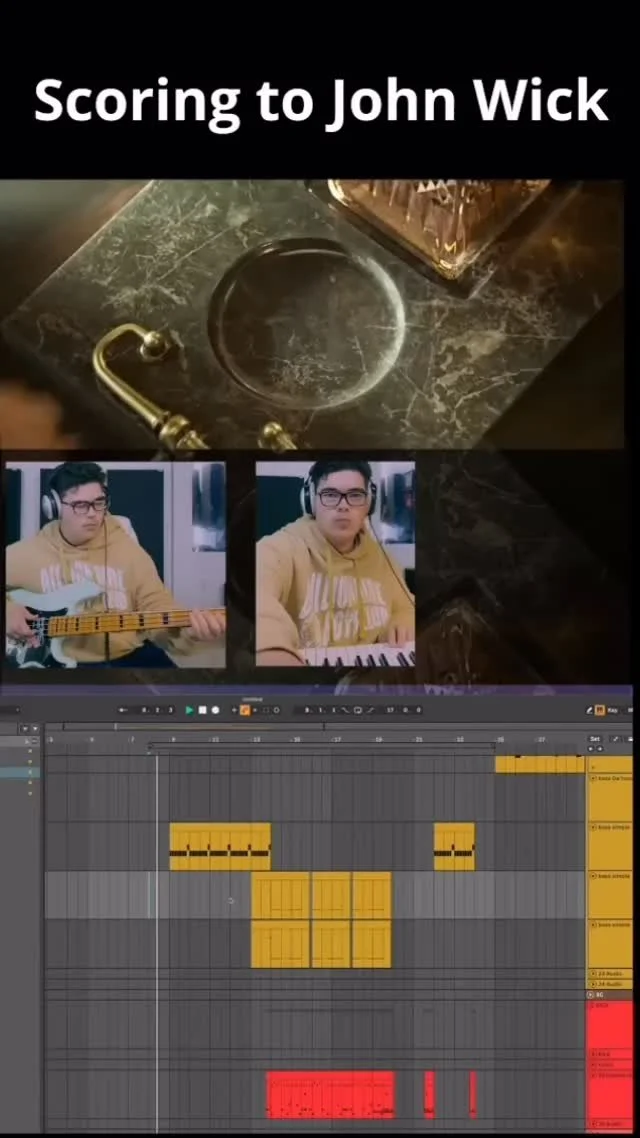Unfold the 24 Audio track
640x1138 pixels.
[593, 983]
